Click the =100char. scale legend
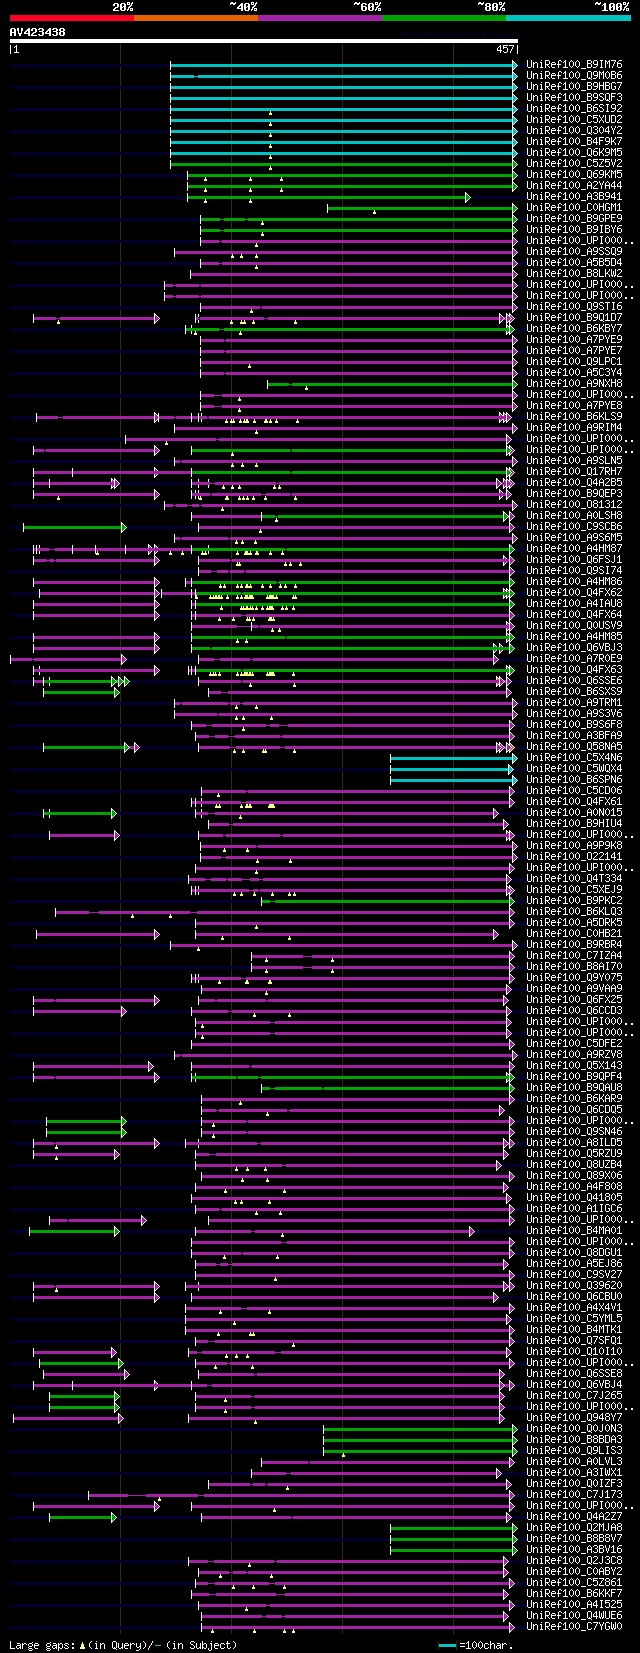640x1653 pixels. (477, 1645)
